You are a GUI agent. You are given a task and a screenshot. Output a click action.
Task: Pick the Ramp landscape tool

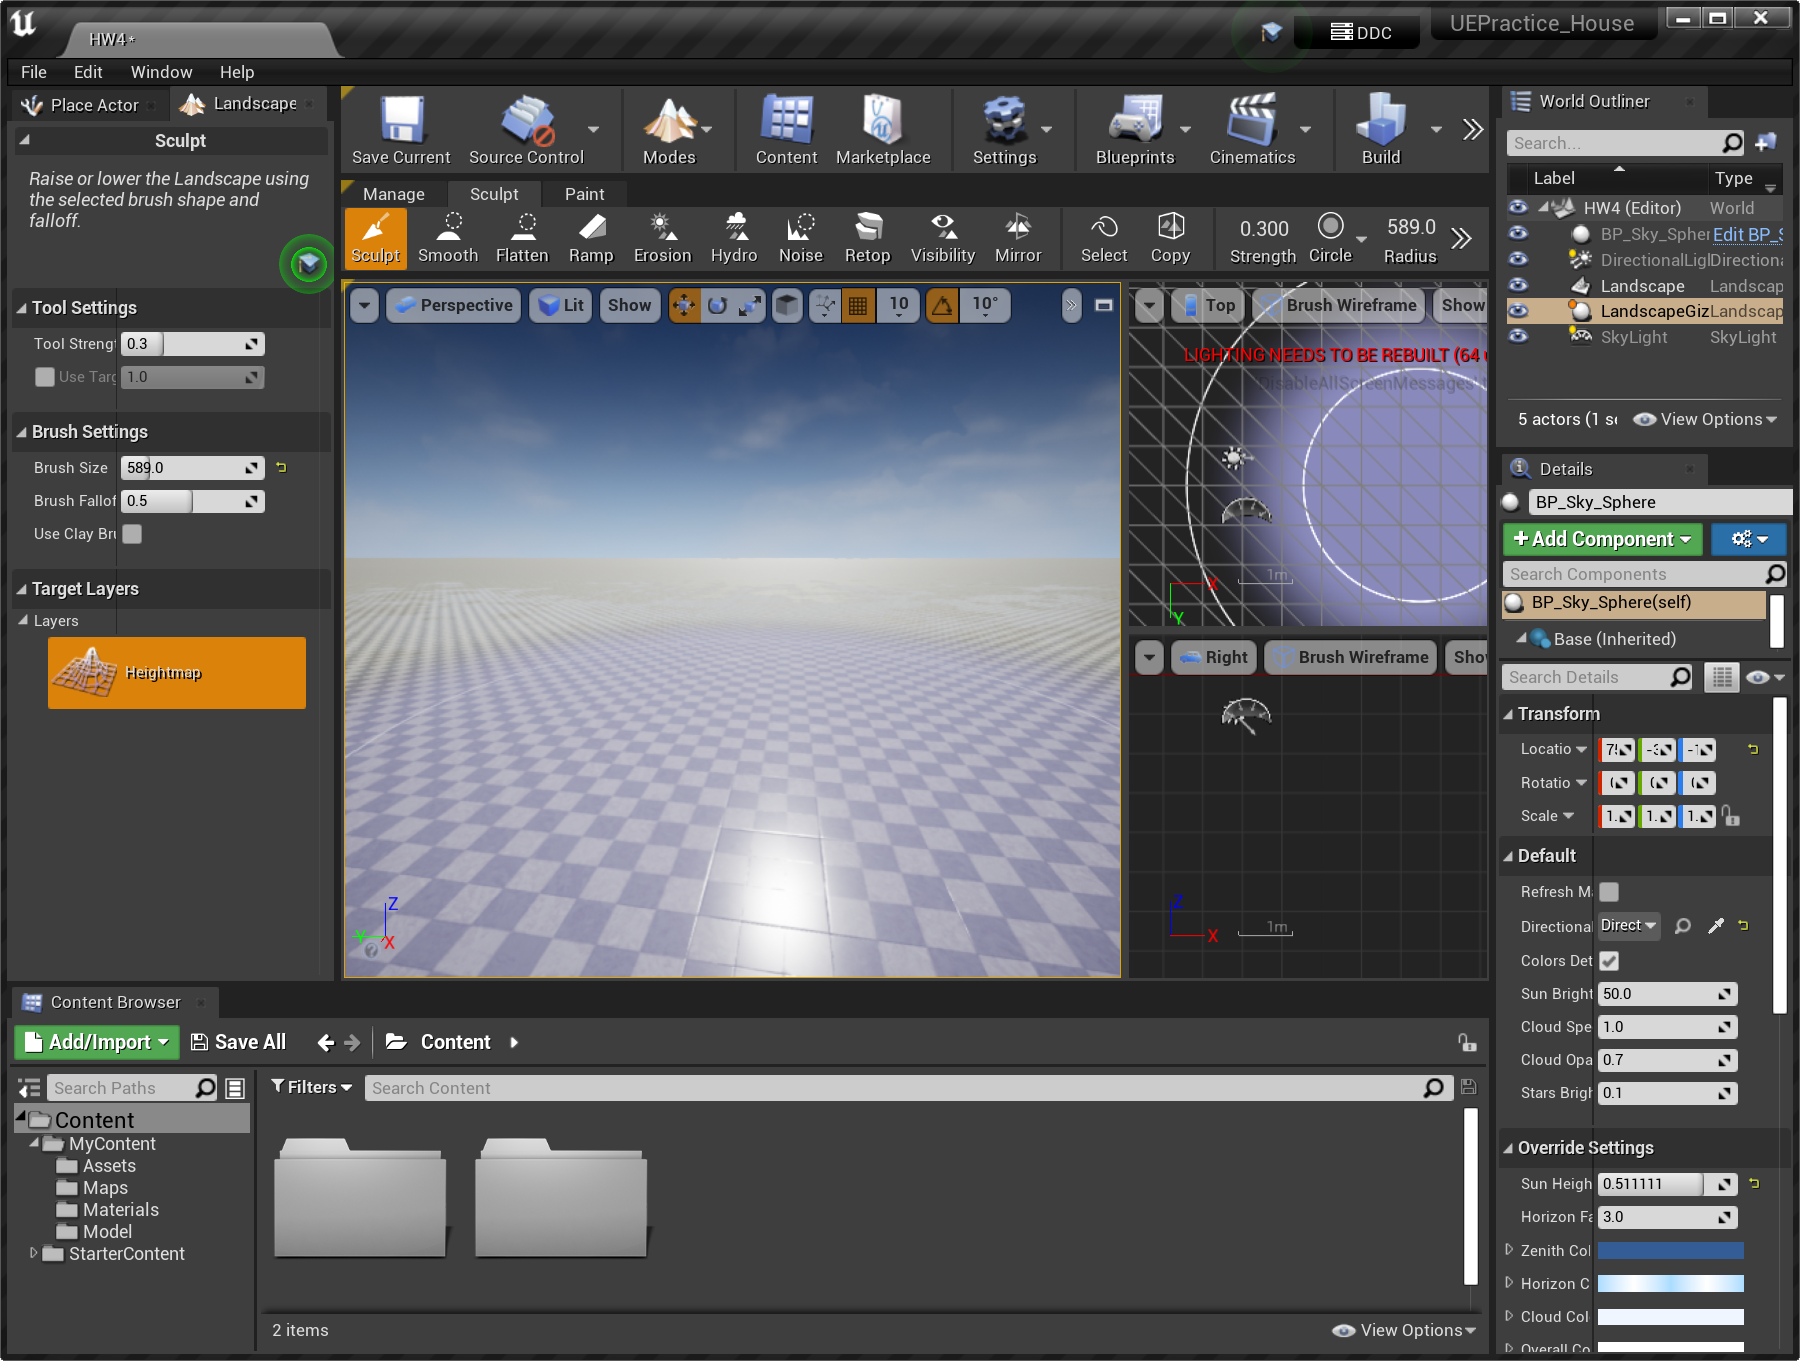[591, 239]
